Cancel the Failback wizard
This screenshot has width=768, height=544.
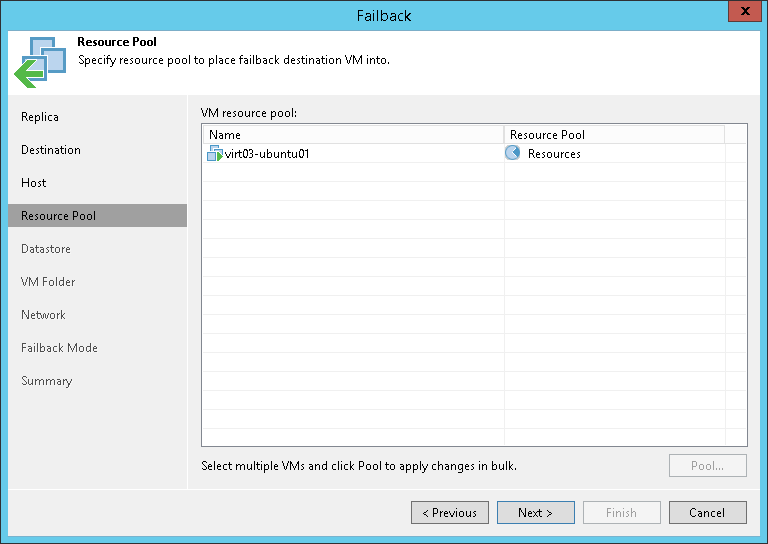(x=708, y=513)
